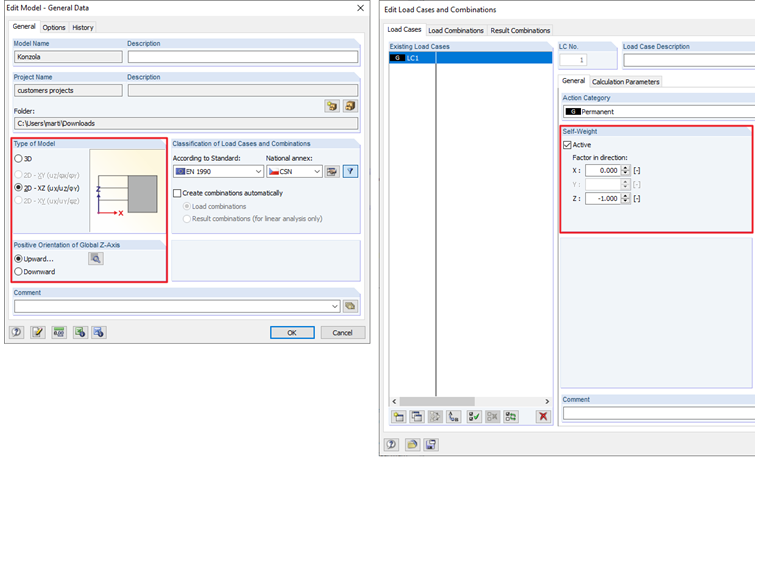Select all load cases checkmark icon

pyautogui.click(x=474, y=417)
